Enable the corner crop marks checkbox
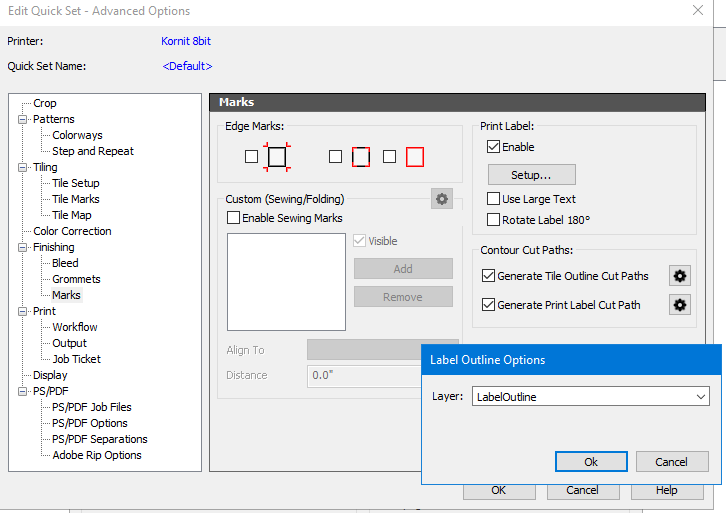The image size is (726, 513). coord(251,157)
